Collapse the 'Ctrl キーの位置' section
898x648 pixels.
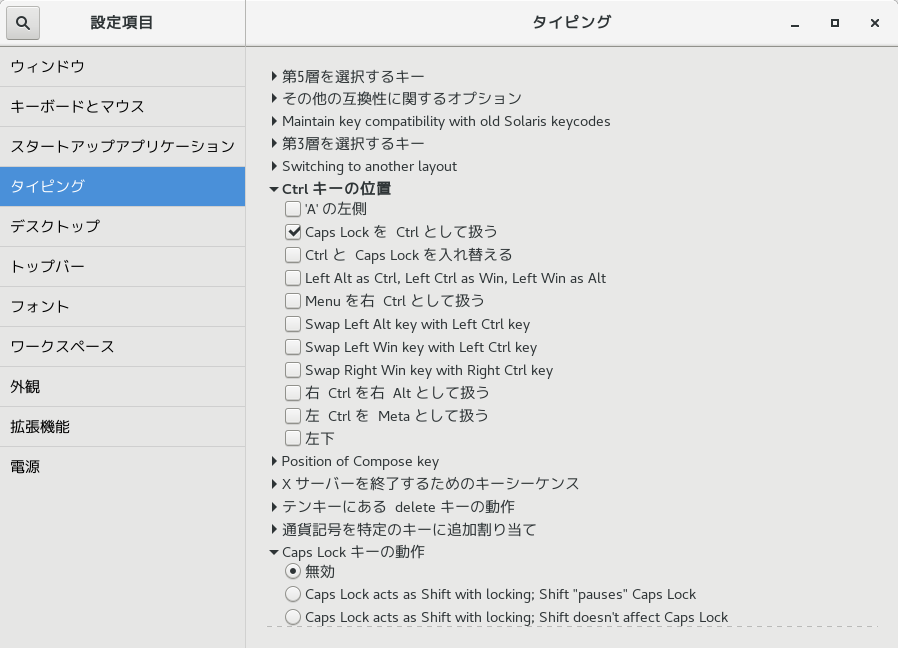(x=274, y=188)
